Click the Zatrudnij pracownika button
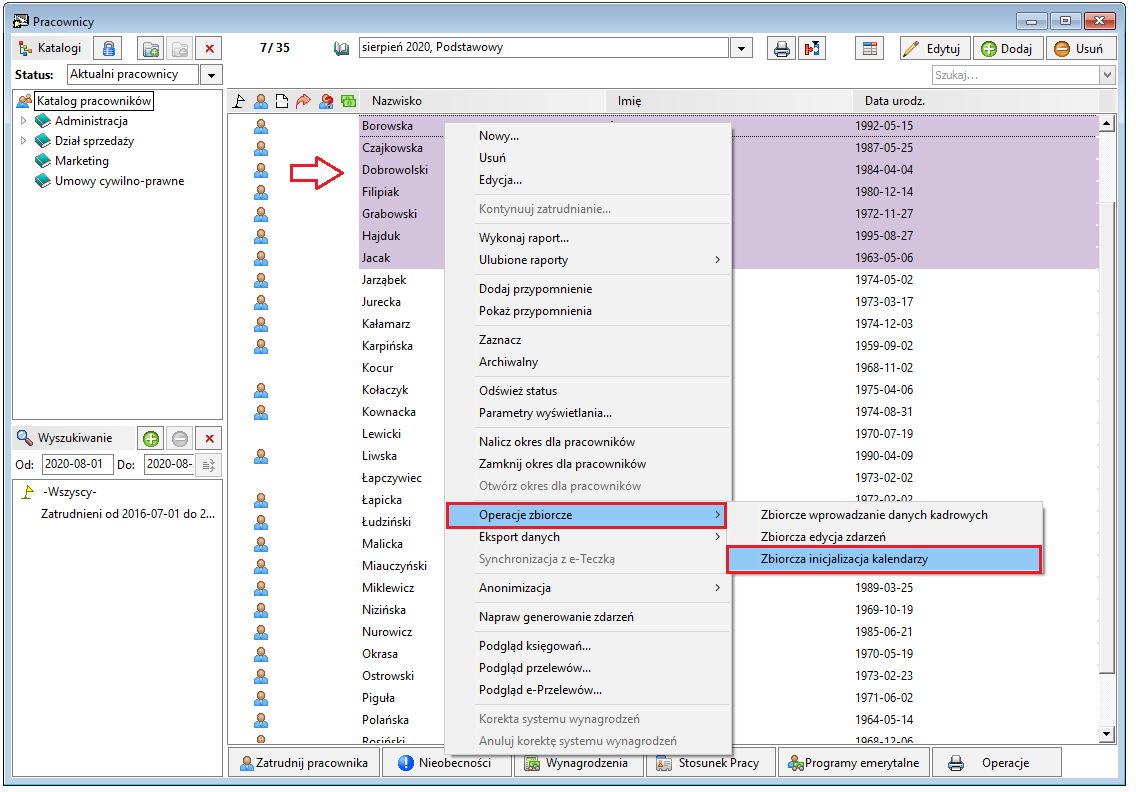This screenshot has width=1136, height=792. [304, 763]
